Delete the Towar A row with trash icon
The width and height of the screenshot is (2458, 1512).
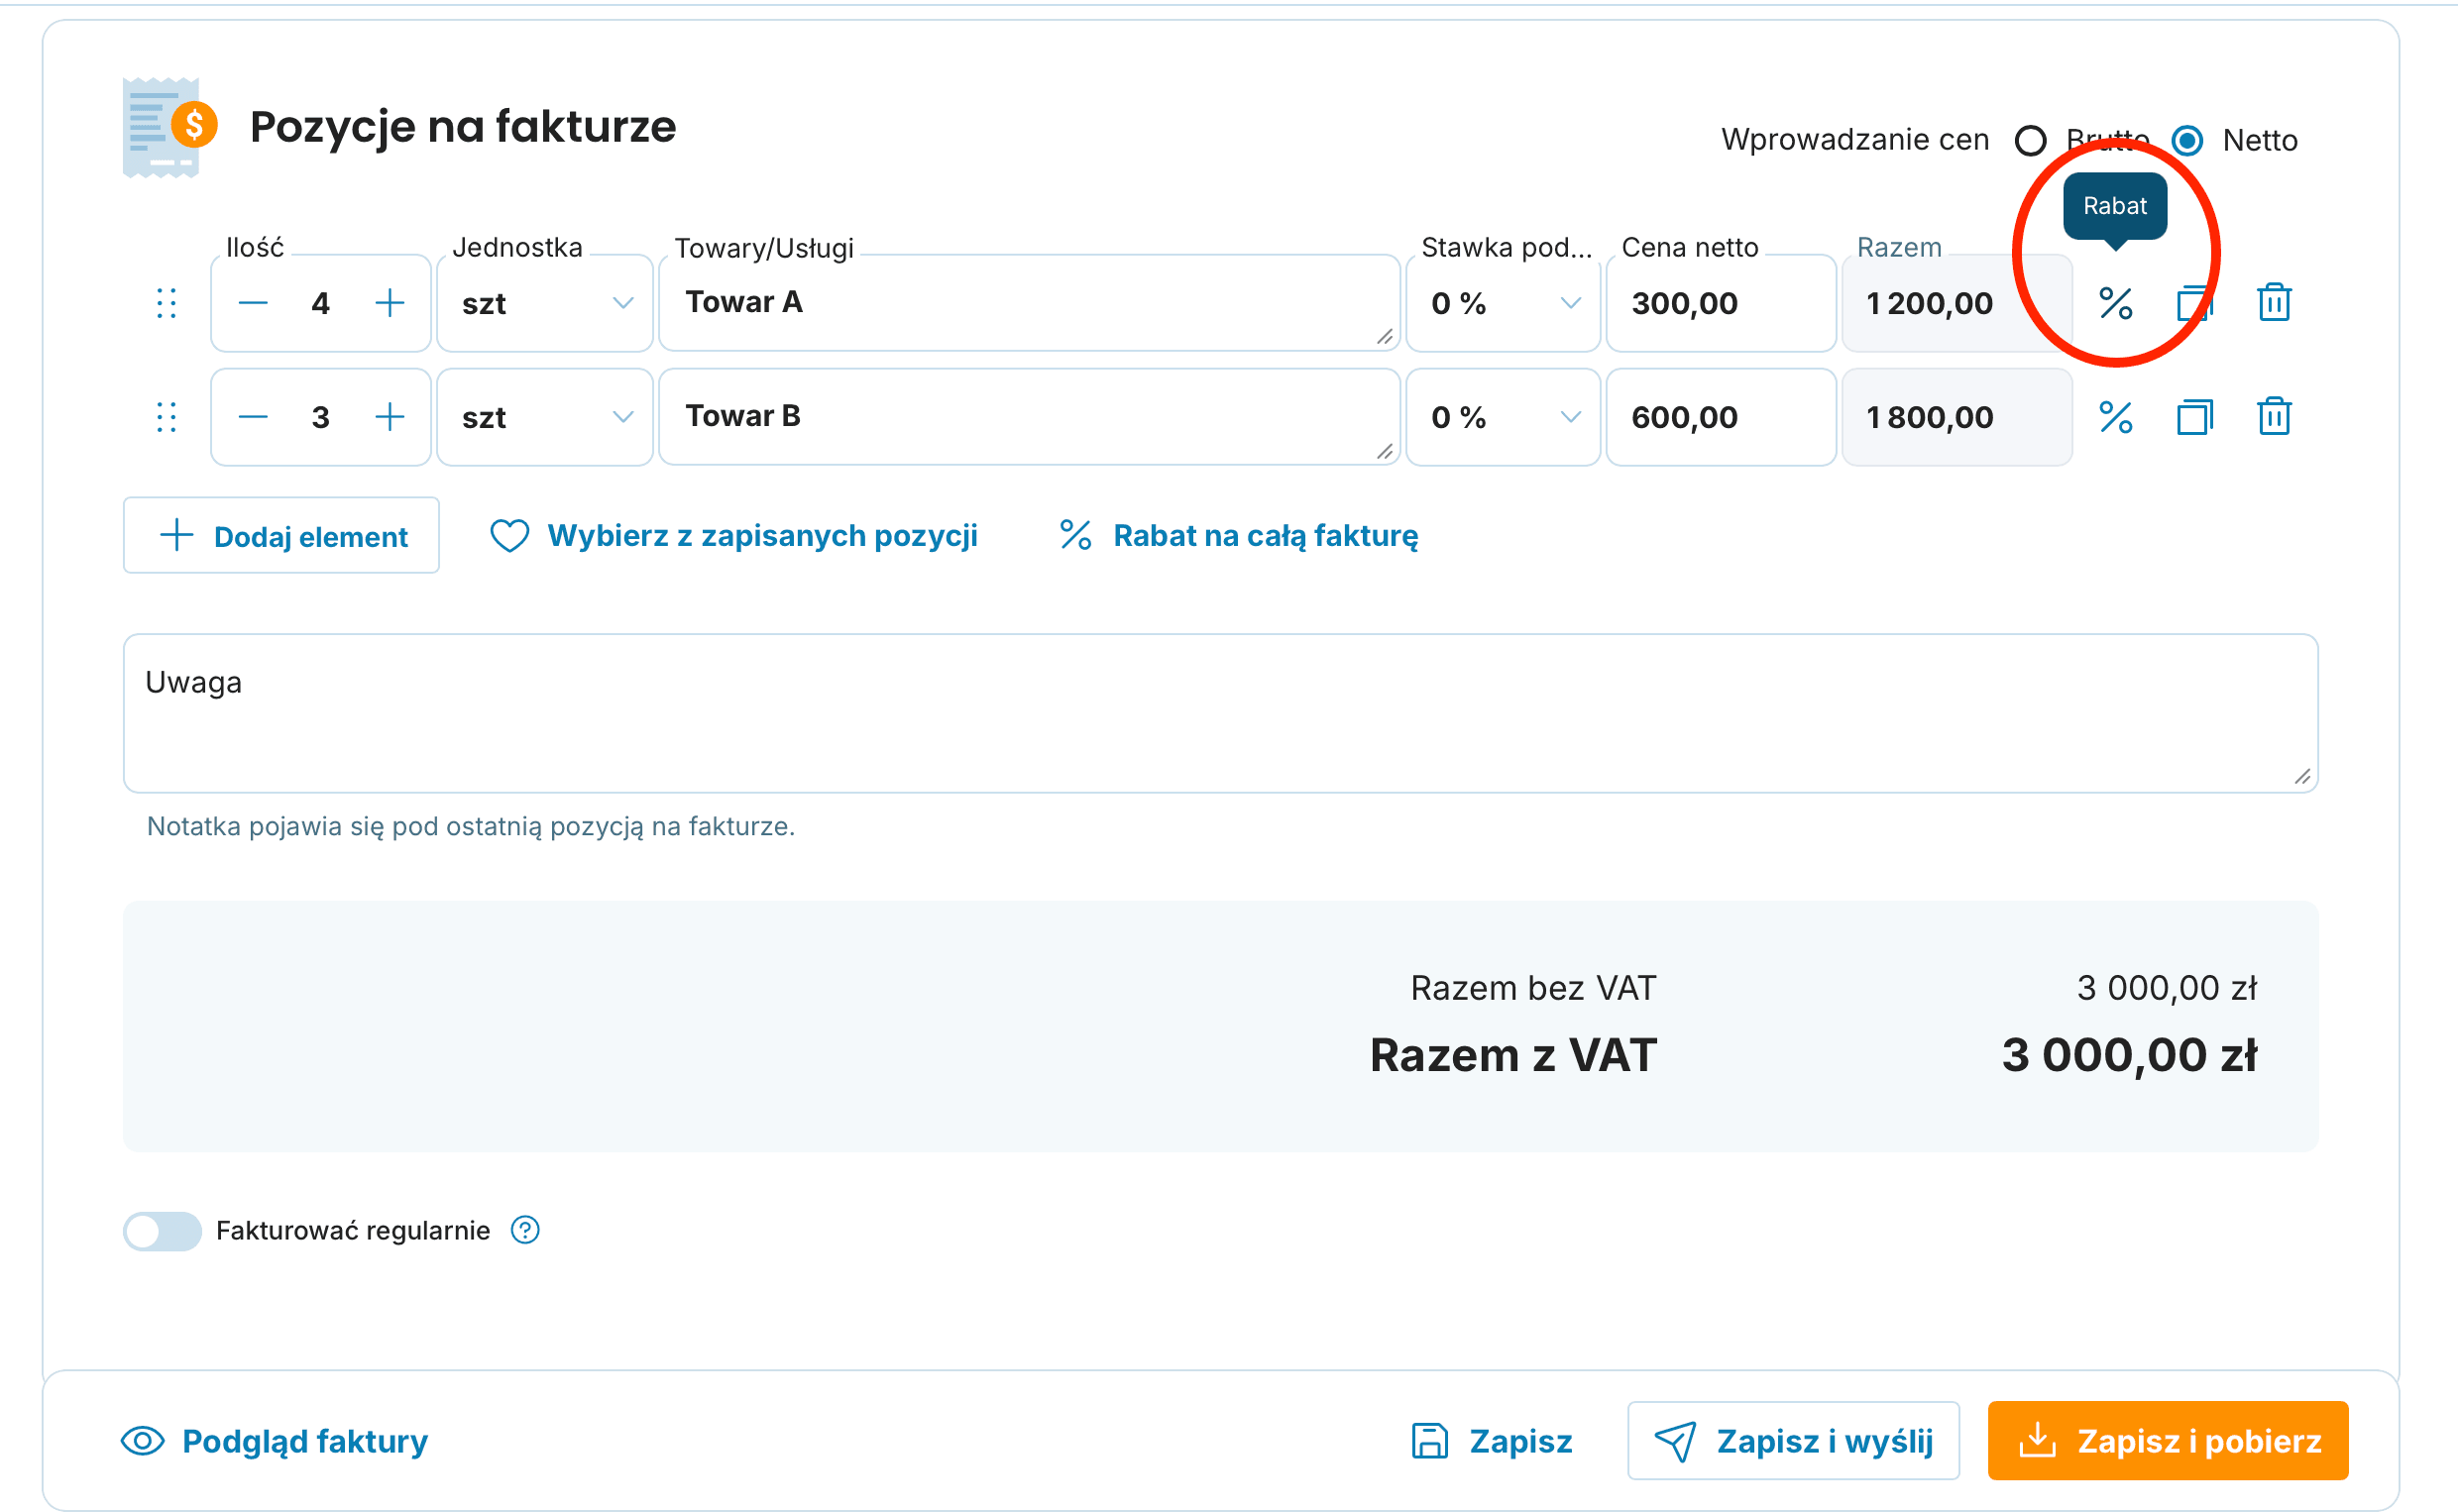click(x=2274, y=302)
